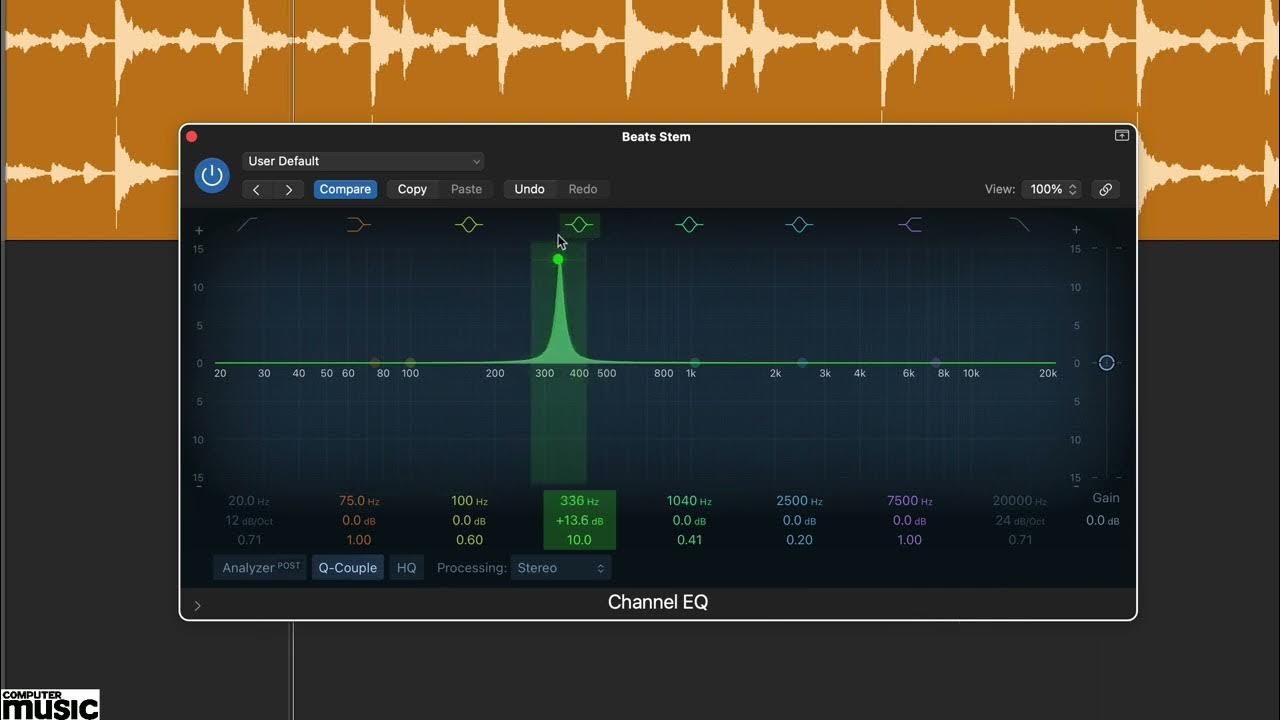Close the Beats Stem plugin window

192,136
